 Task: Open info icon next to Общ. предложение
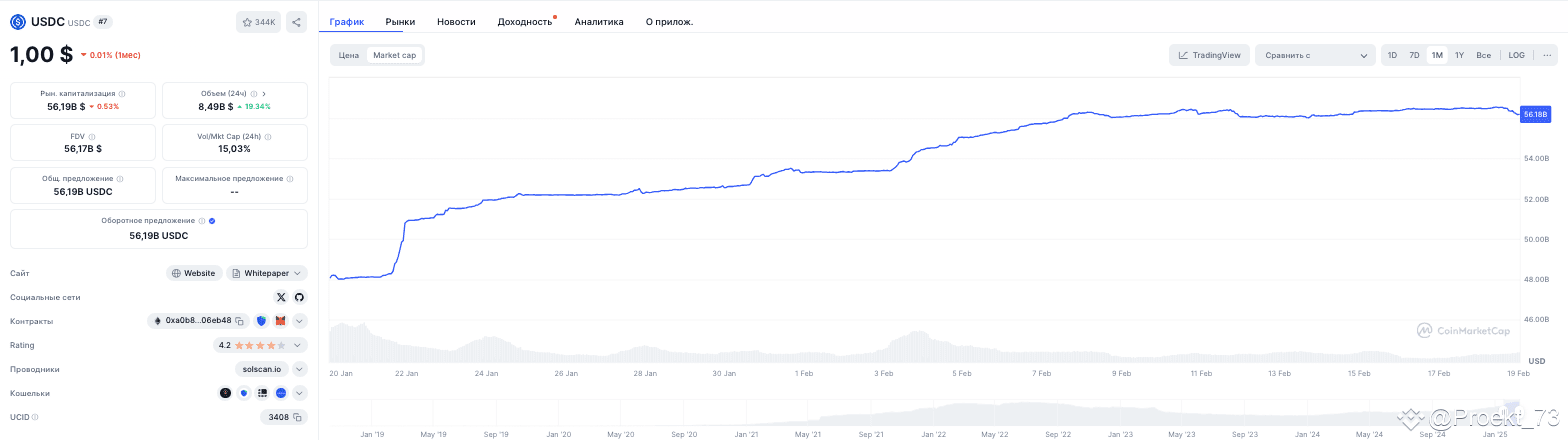coord(118,179)
